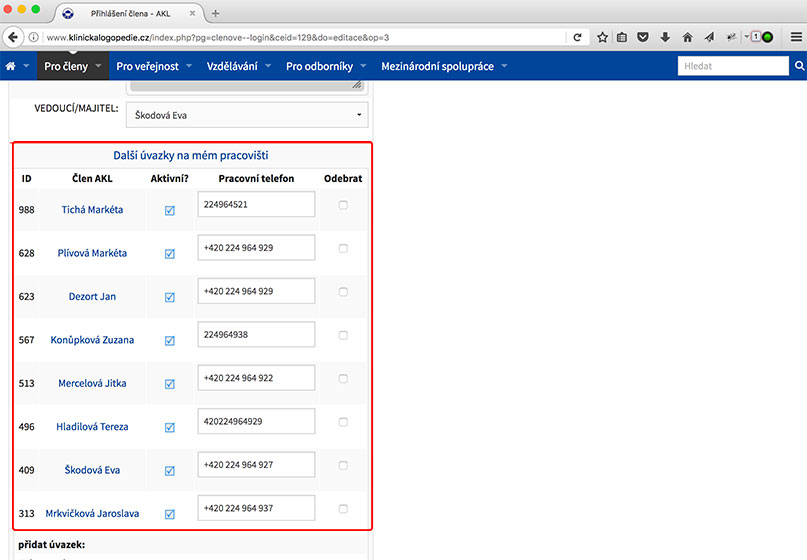Image resolution: width=807 pixels, height=560 pixels.
Task: Click the search magnifier next to Hledat
Action: click(799, 66)
